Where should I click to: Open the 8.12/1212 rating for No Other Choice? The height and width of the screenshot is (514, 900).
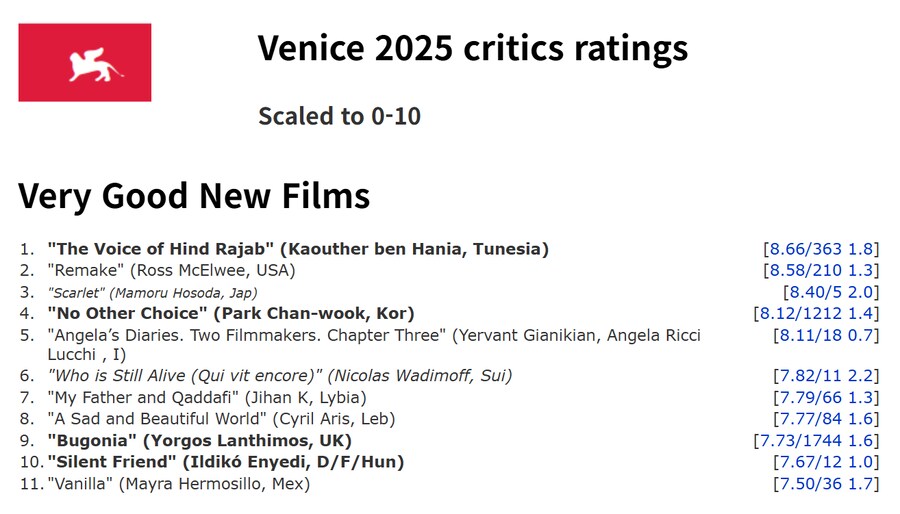816,313
